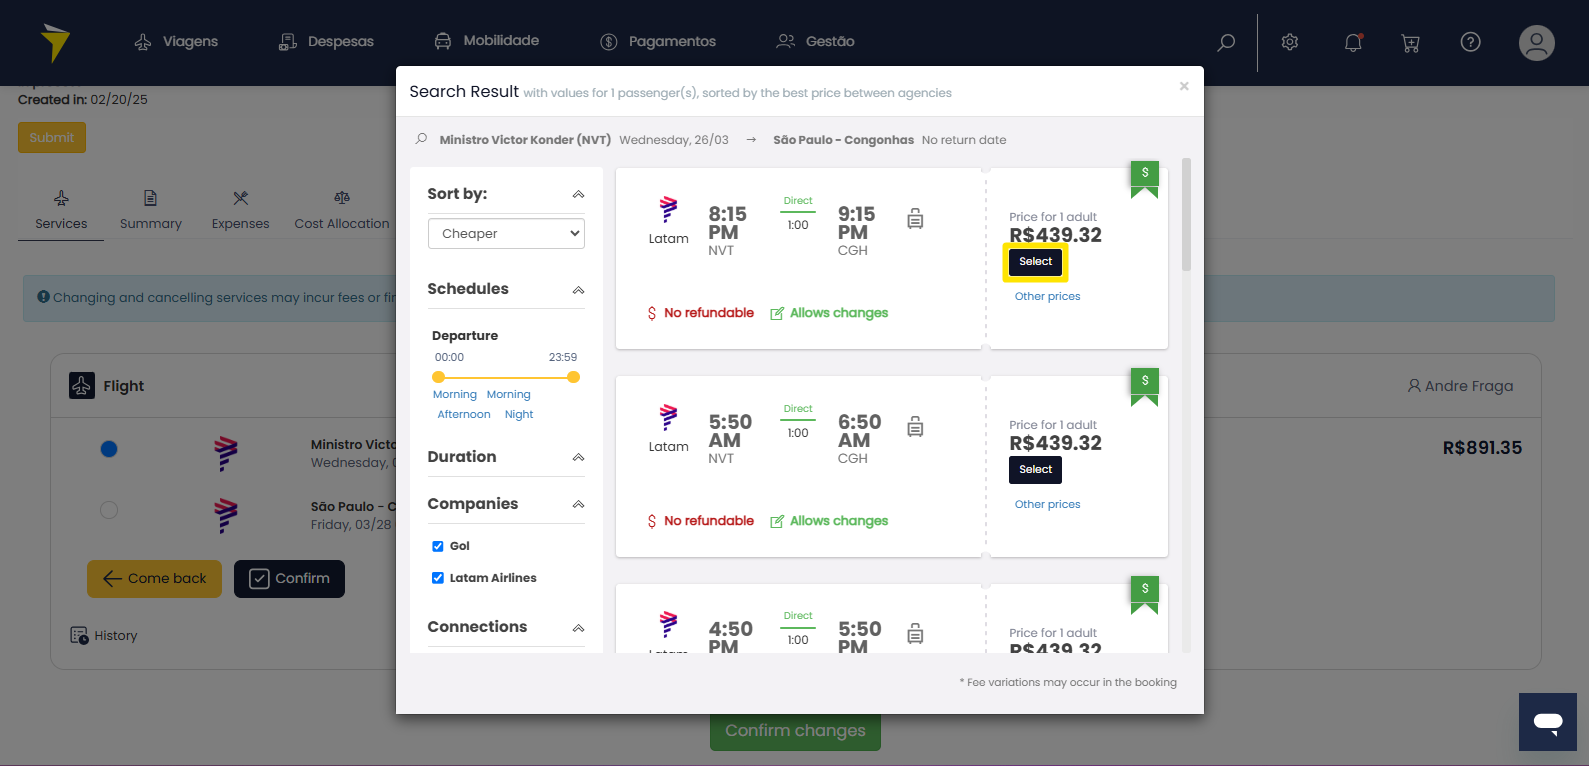This screenshot has height=766, width=1589.
Task: Click green dollar ribbon on 8:15 PM flight
Action: coord(1144,179)
